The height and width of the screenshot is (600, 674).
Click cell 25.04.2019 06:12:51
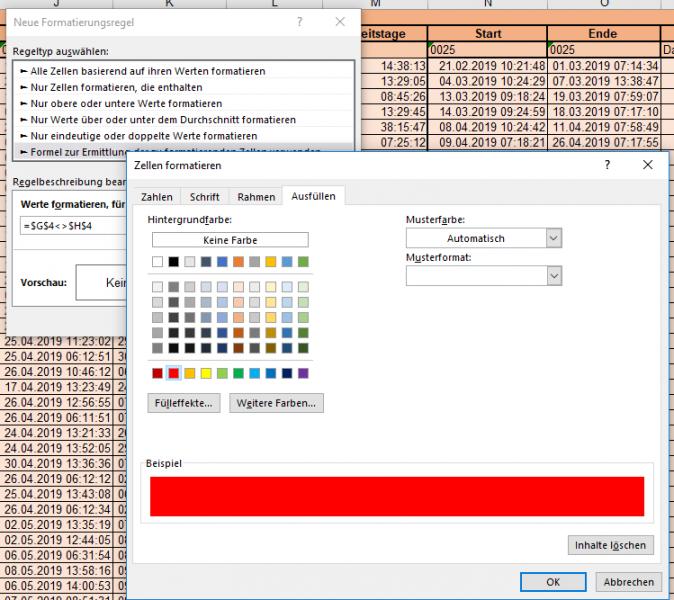58,356
